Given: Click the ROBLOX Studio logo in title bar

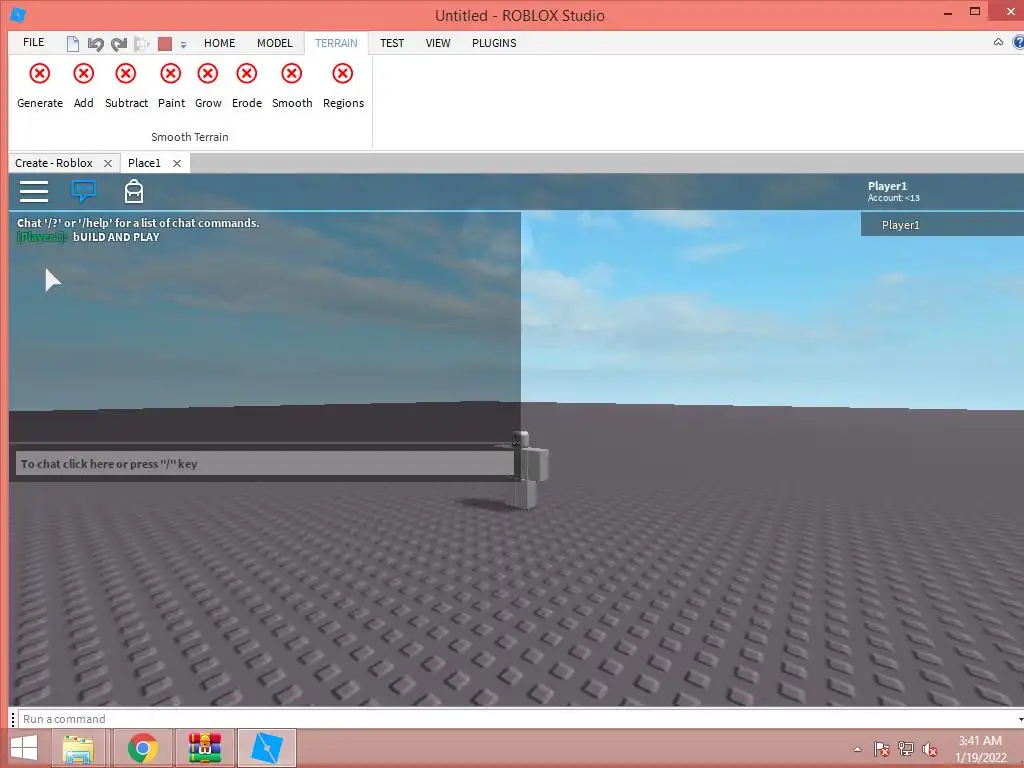Looking at the screenshot, I should [x=18, y=14].
